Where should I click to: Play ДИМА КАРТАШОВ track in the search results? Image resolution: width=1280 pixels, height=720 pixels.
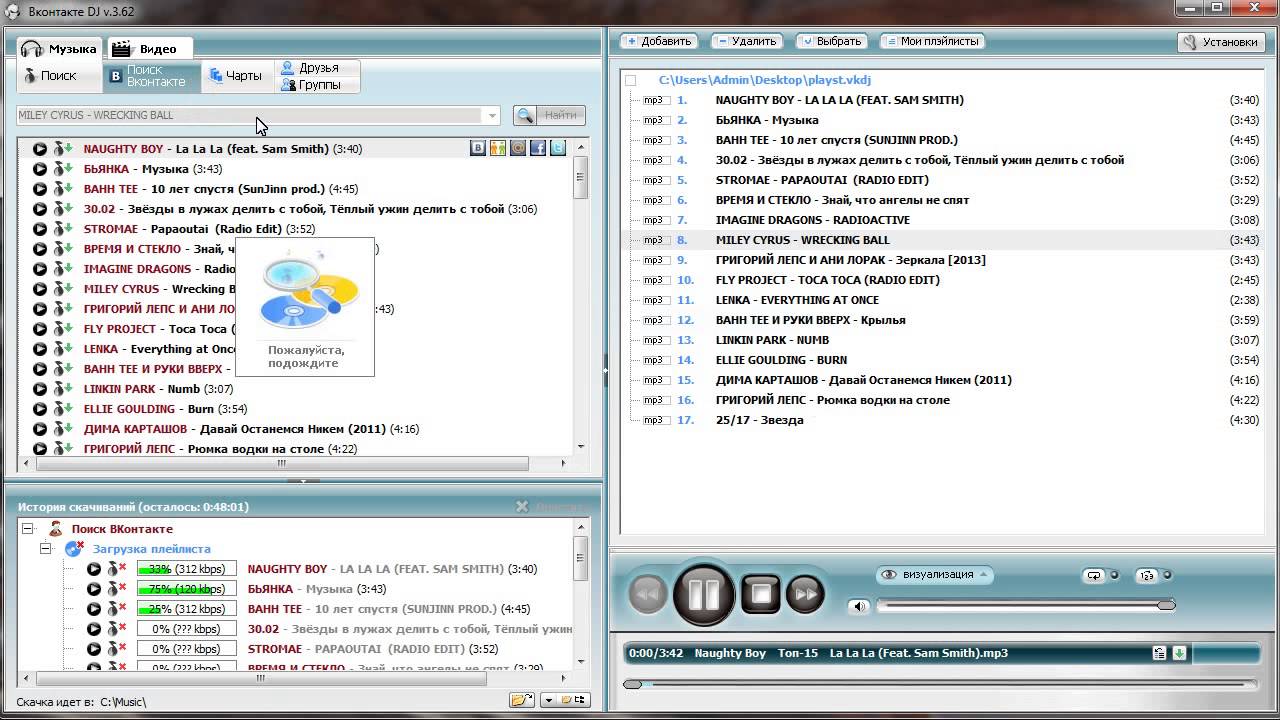tap(39, 429)
